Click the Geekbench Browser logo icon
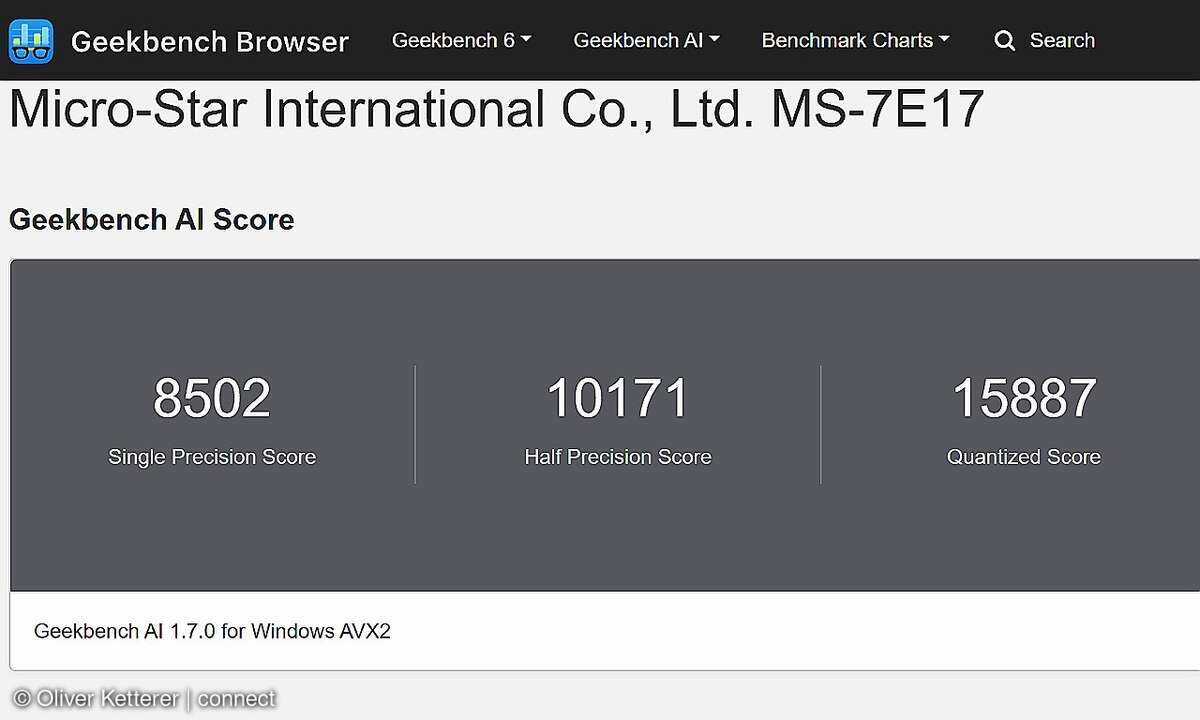Screen dimensions: 1200x720 (x=30, y=40)
